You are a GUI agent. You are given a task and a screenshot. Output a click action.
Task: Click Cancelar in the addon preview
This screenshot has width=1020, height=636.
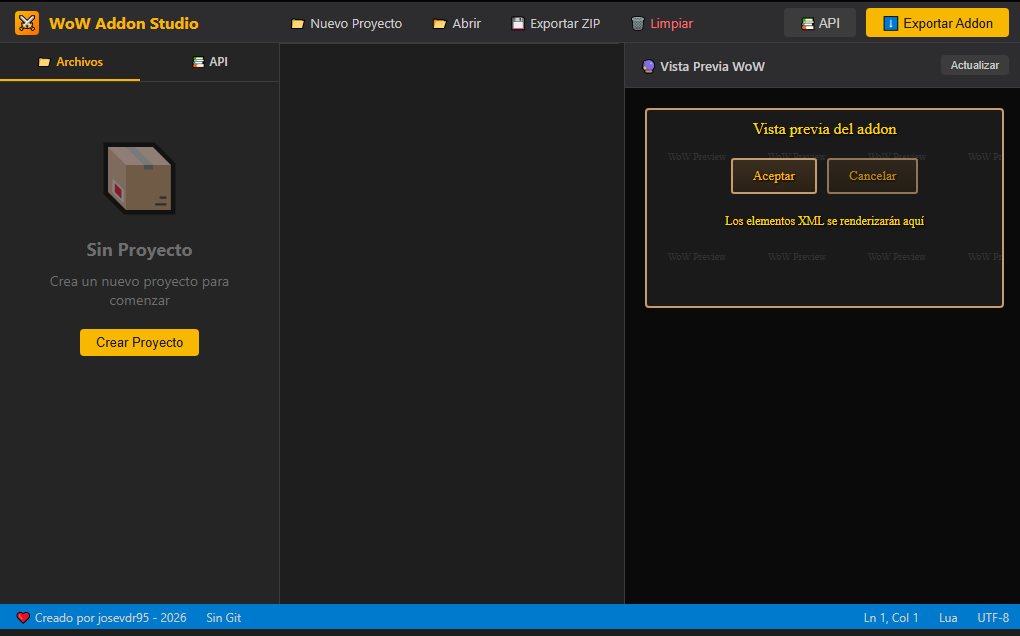click(x=872, y=176)
